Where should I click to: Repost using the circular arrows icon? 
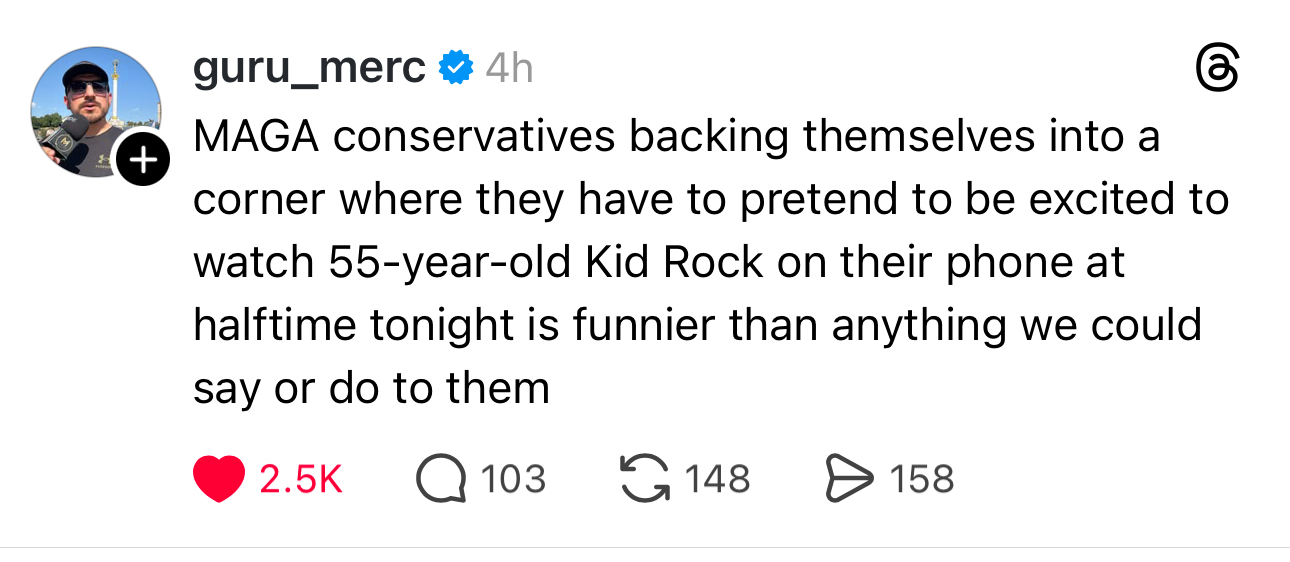645,479
